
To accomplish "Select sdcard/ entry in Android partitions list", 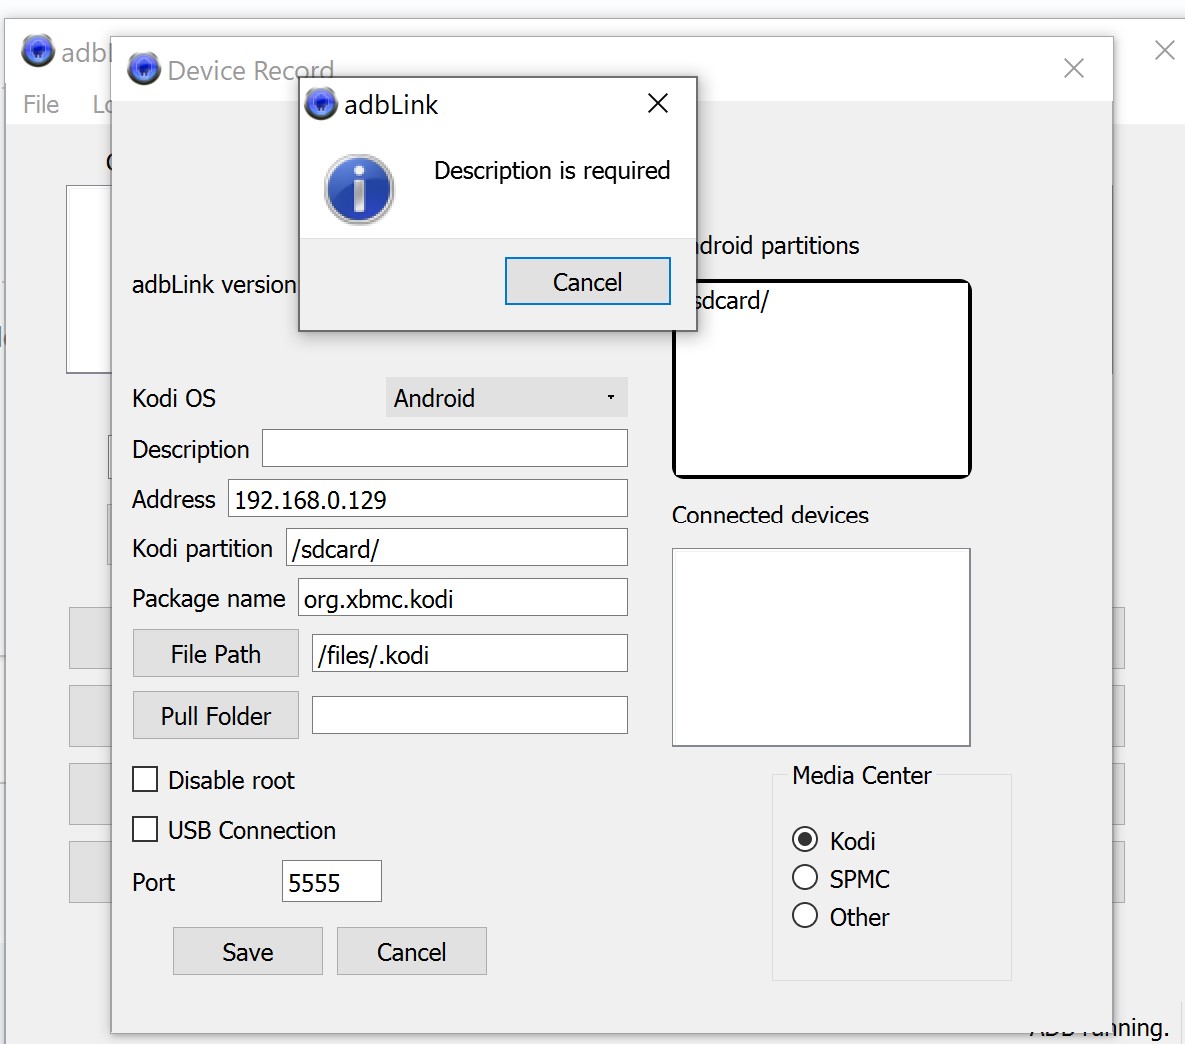I will click(732, 301).
